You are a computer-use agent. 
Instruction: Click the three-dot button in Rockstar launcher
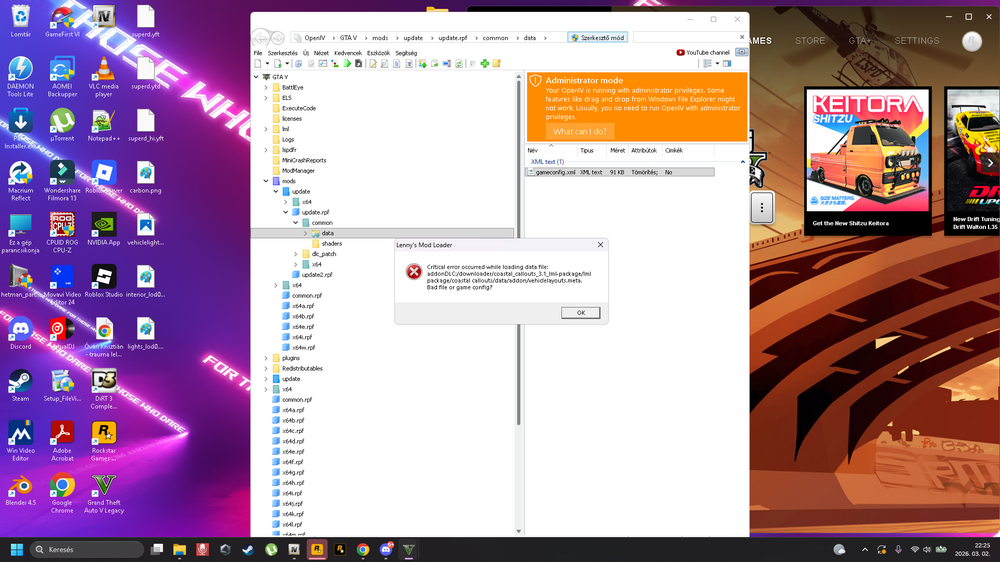761,207
